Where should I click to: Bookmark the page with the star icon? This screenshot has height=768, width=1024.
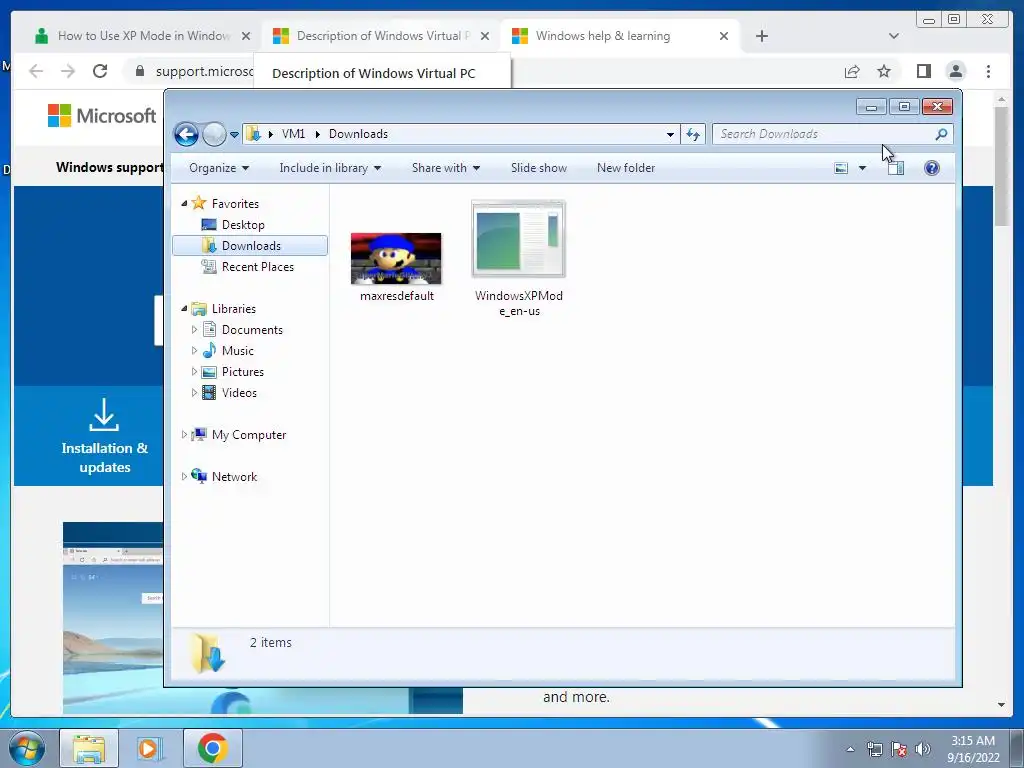coord(884,71)
